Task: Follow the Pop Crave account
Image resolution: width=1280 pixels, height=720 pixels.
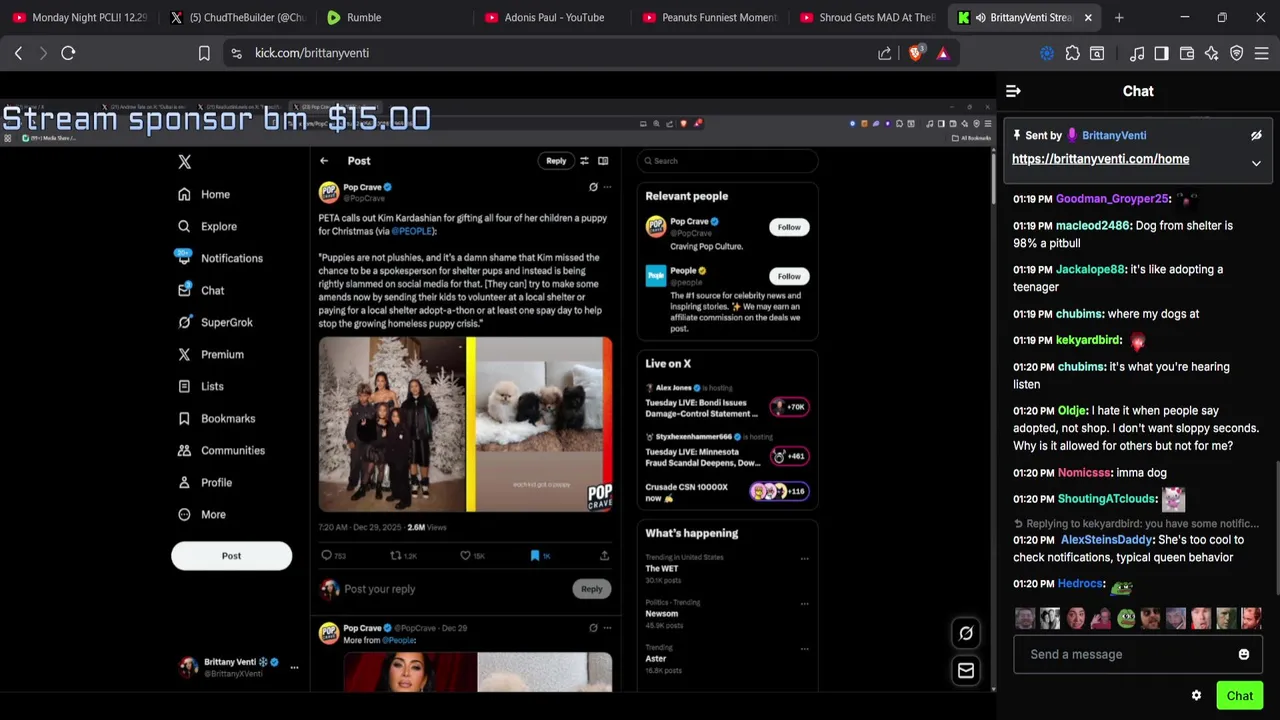Action: click(x=789, y=227)
